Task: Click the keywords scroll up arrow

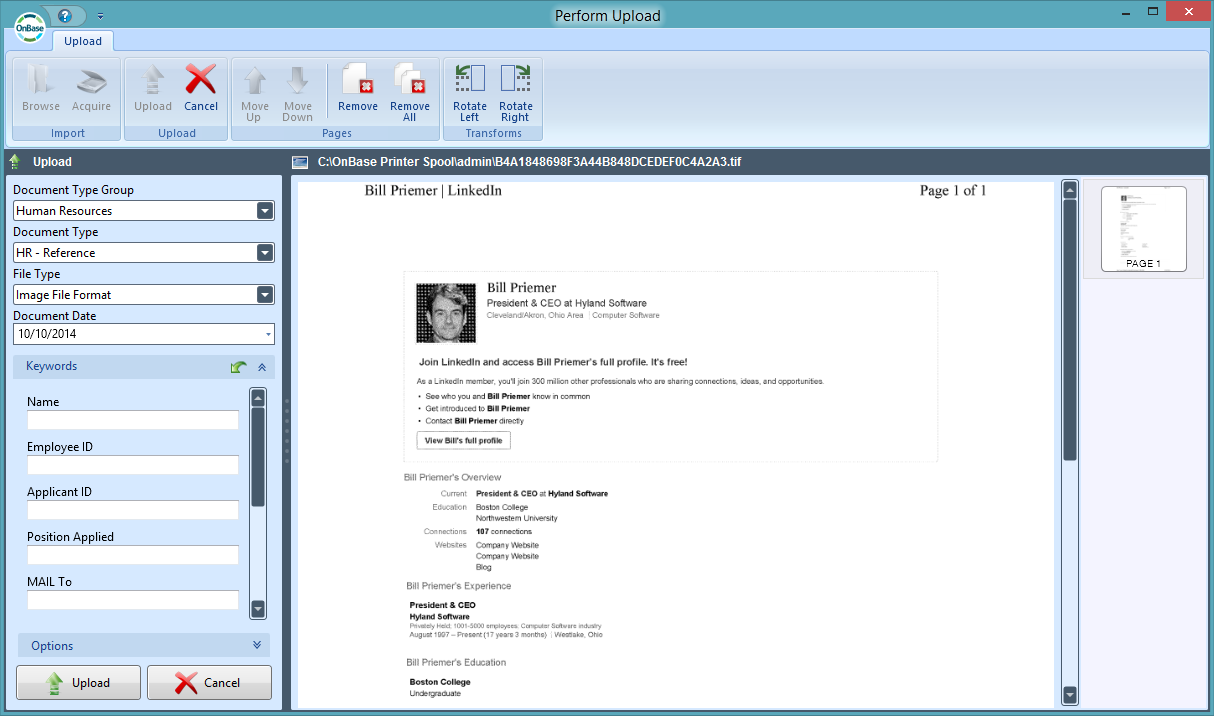Action: pyautogui.click(x=258, y=397)
